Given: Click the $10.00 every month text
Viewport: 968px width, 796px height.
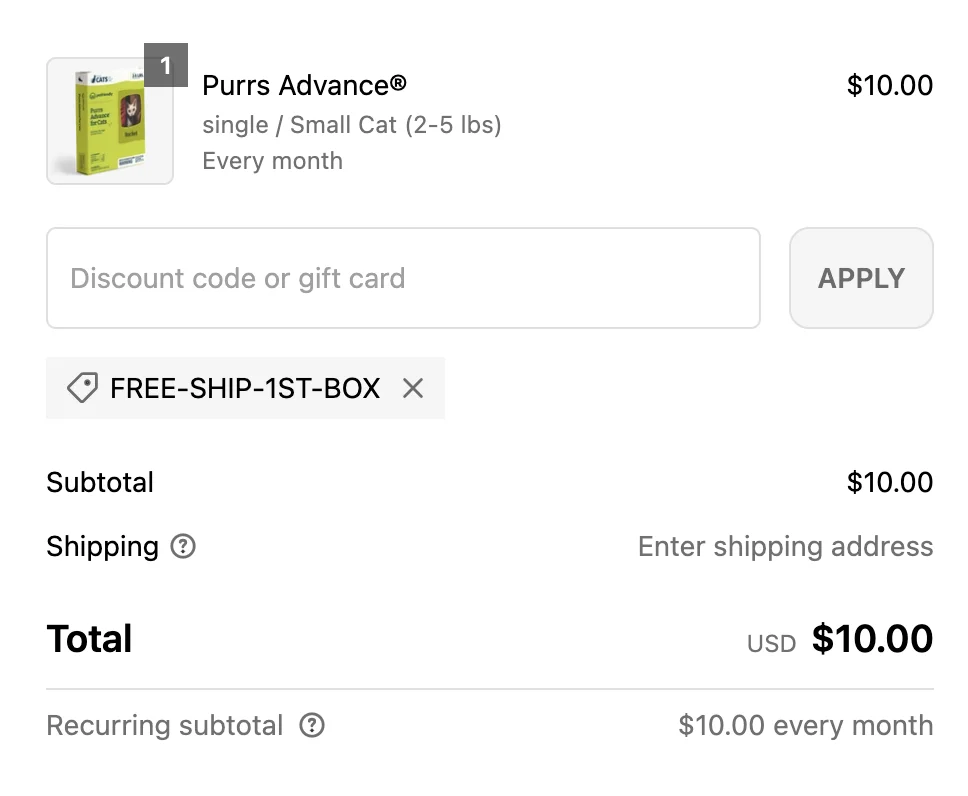Looking at the screenshot, I should [x=805, y=725].
